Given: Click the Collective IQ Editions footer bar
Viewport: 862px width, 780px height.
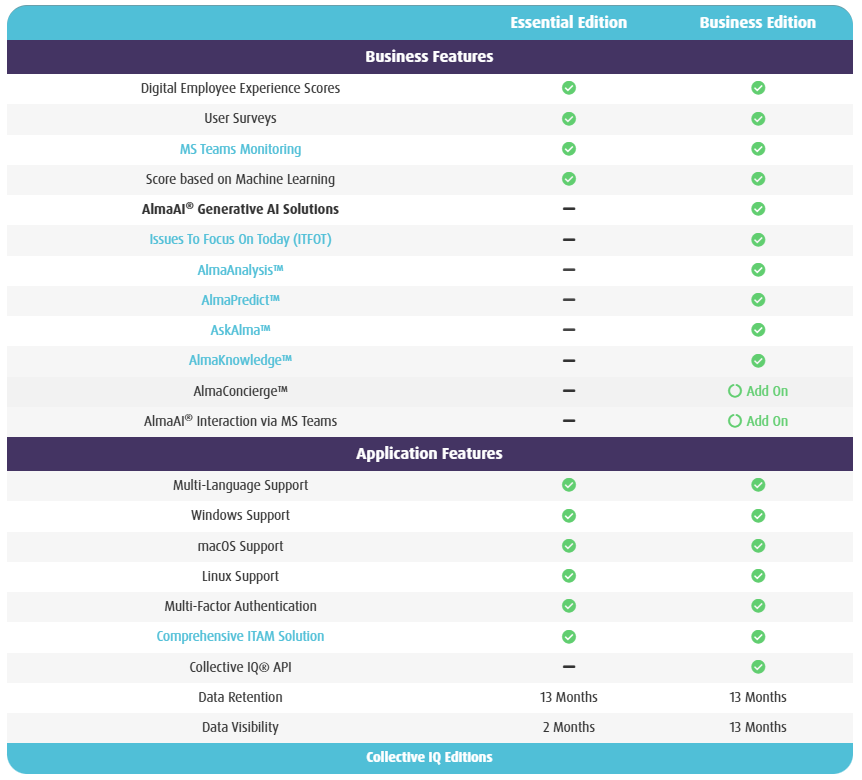Looking at the screenshot, I should pos(429,758).
